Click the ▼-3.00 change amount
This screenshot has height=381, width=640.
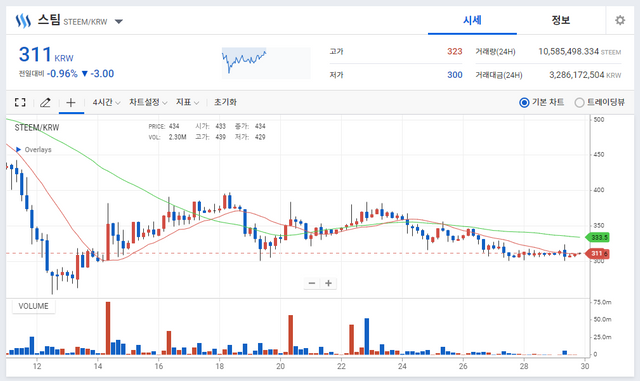coord(98,74)
